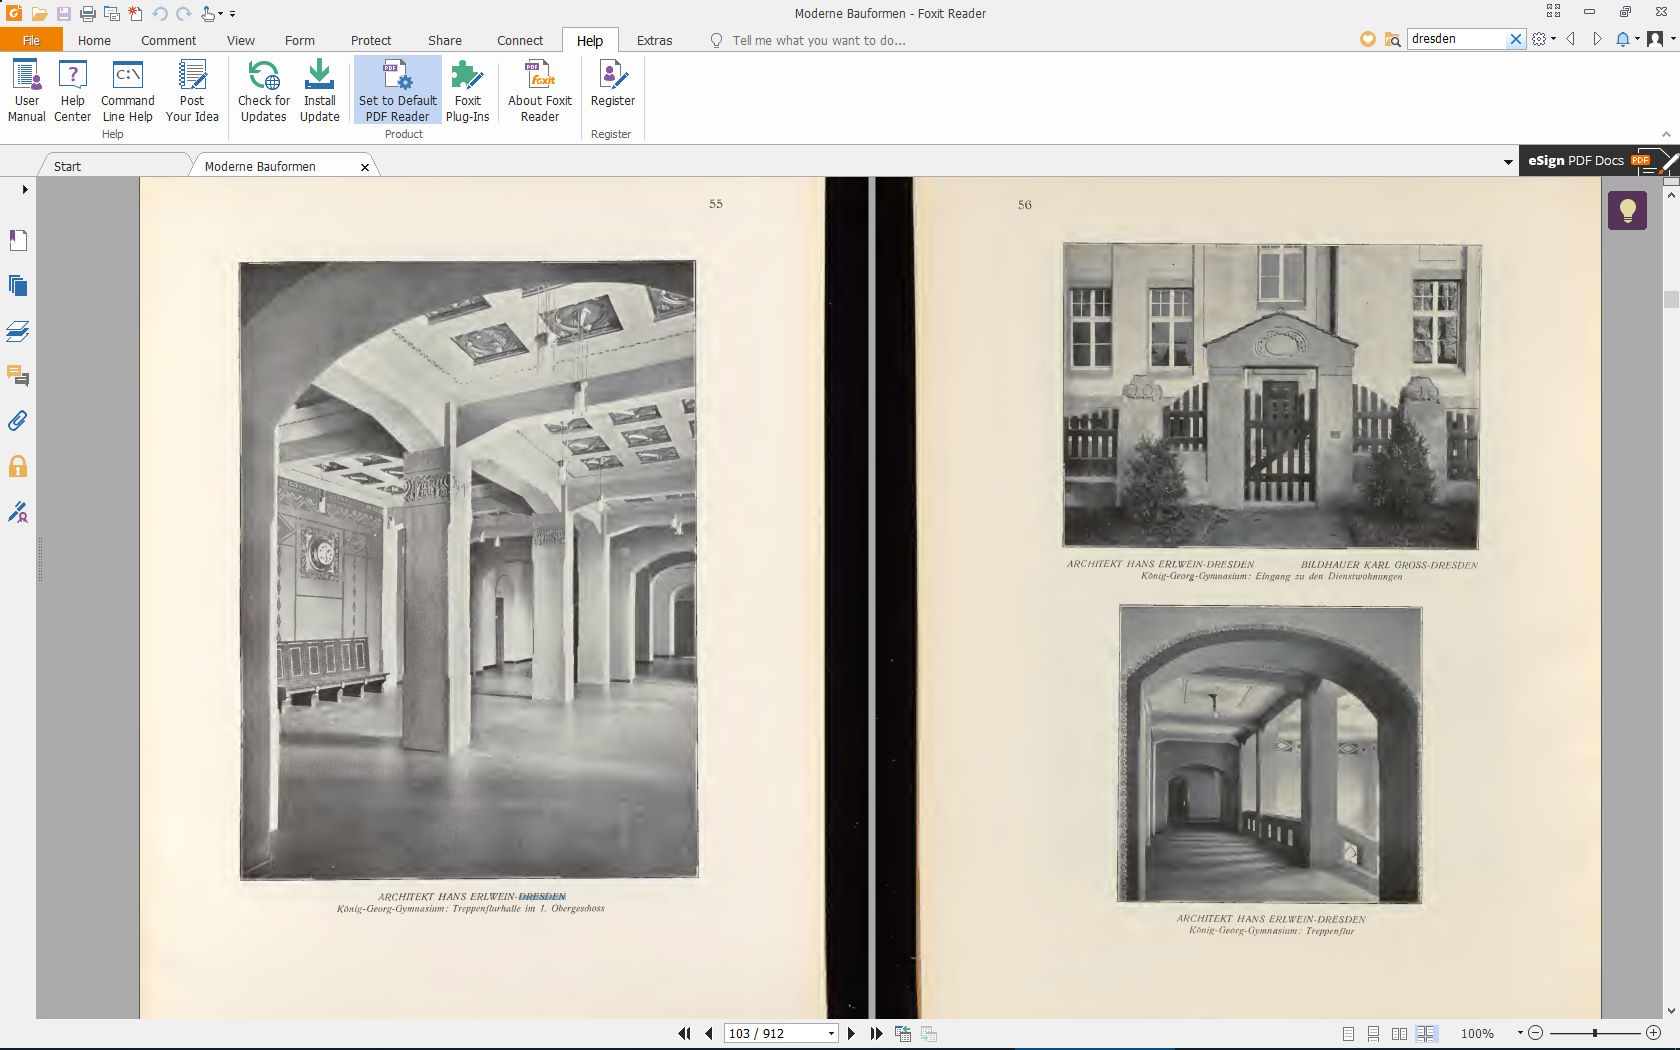The width and height of the screenshot is (1680, 1050).
Task: Open the page number dropdown
Action: pyautogui.click(x=831, y=1033)
